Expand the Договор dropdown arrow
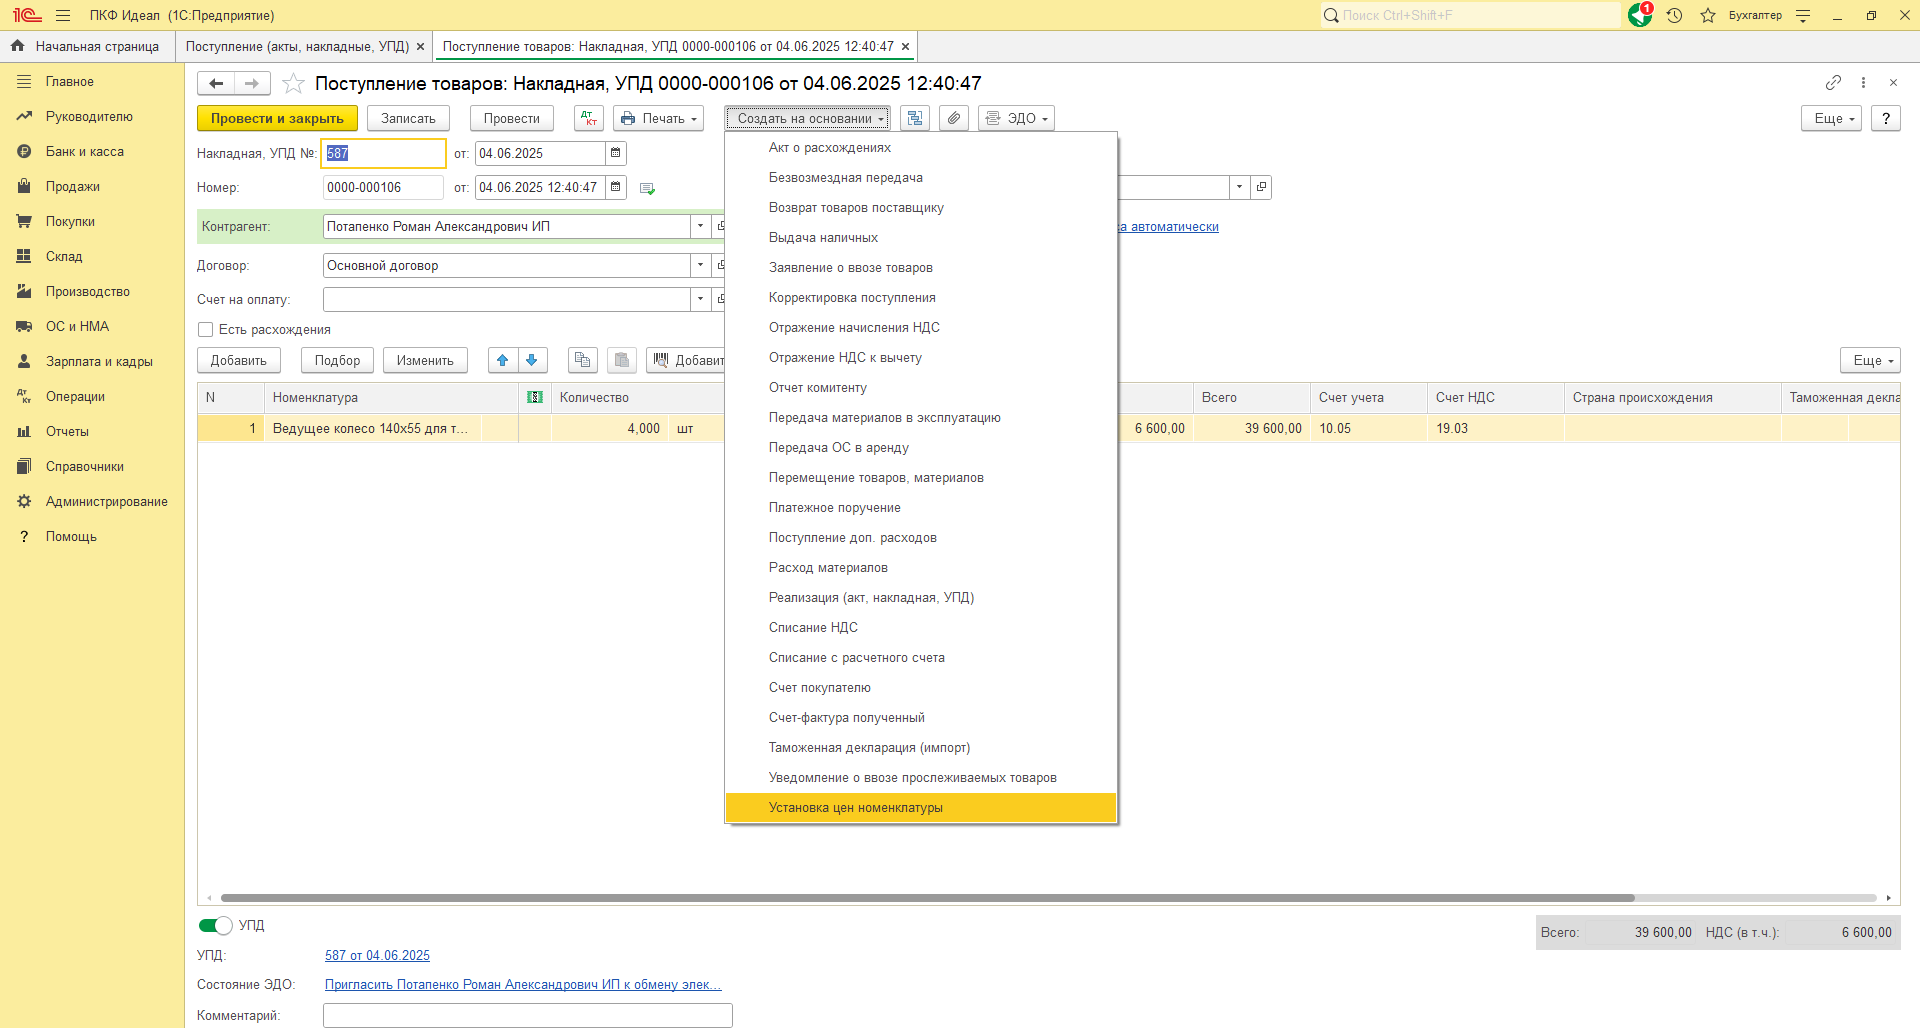The image size is (1920, 1028). pyautogui.click(x=700, y=265)
